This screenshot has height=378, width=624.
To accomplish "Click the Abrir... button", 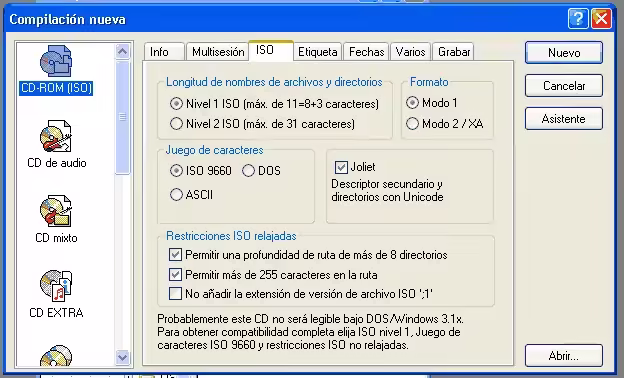I will (x=564, y=355).
